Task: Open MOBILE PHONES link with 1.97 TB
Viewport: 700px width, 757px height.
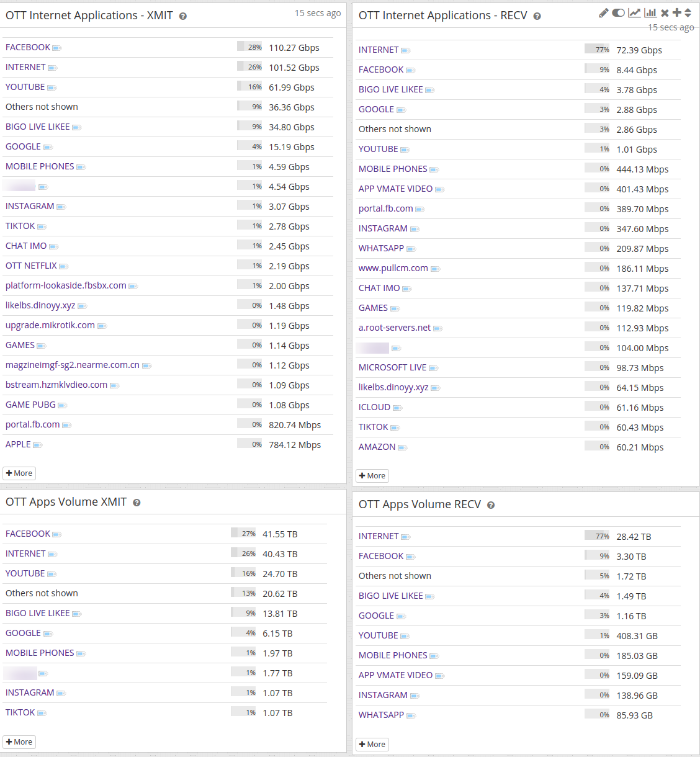Action: click(x=40, y=653)
